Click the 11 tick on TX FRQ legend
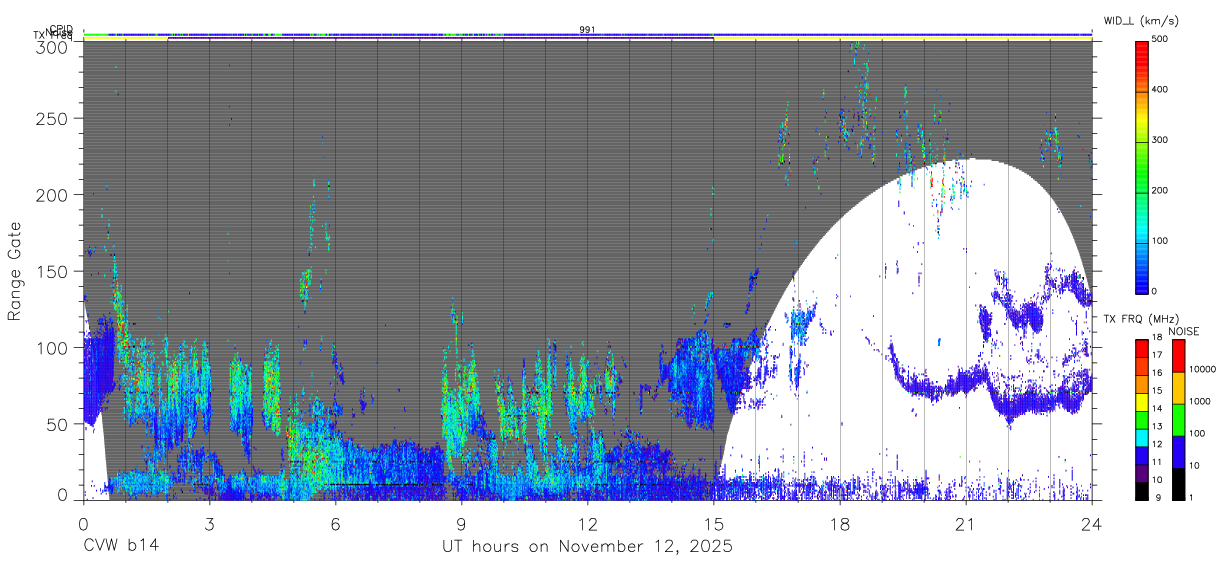Screen dimensions: 1228x567 pyautogui.click(x=1158, y=462)
